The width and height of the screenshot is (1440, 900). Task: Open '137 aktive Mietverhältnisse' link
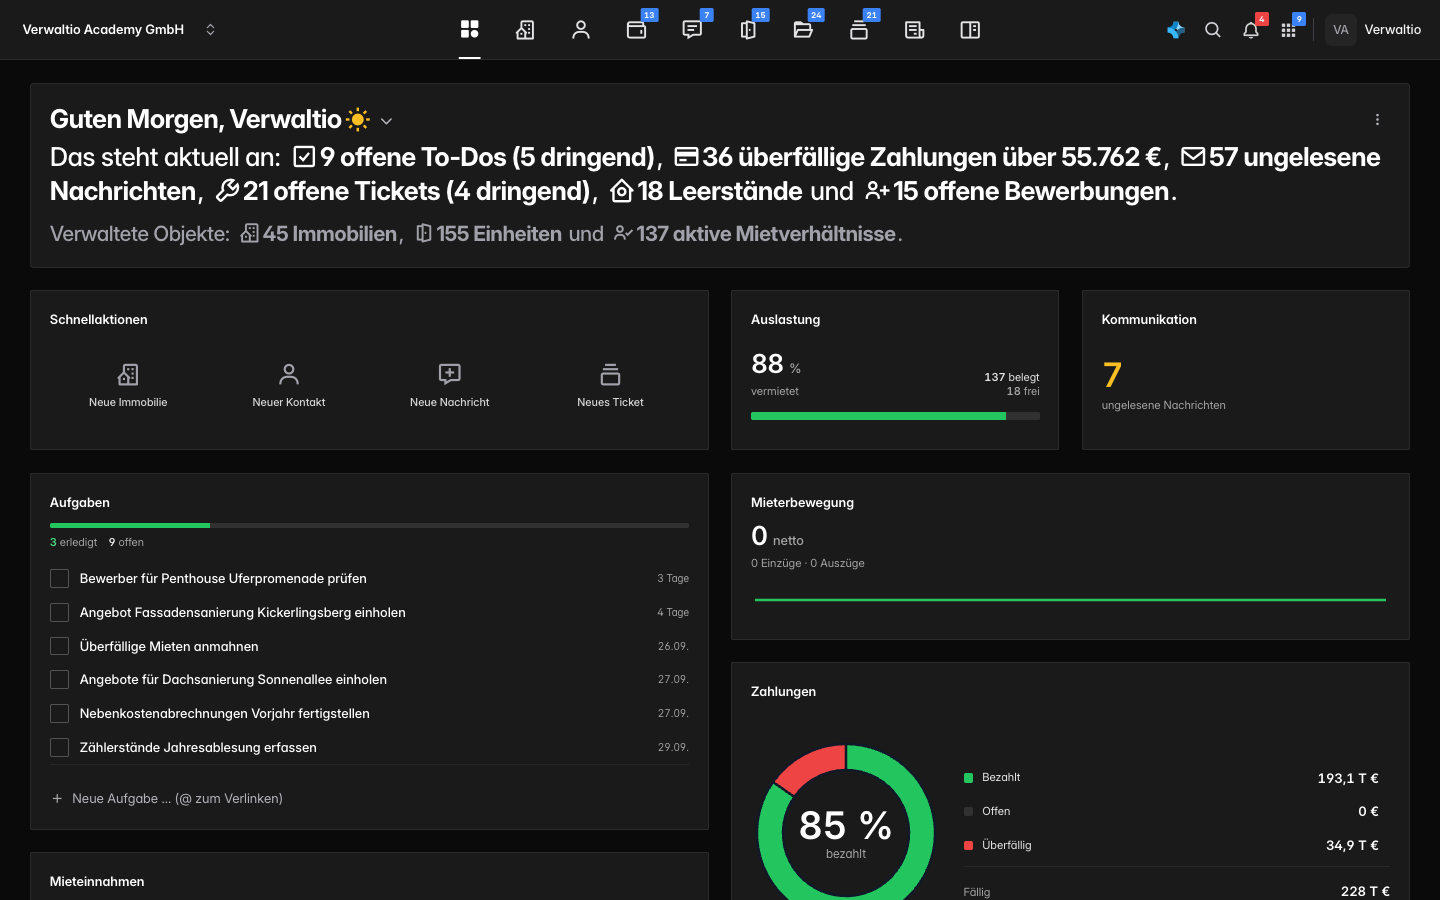[755, 234]
